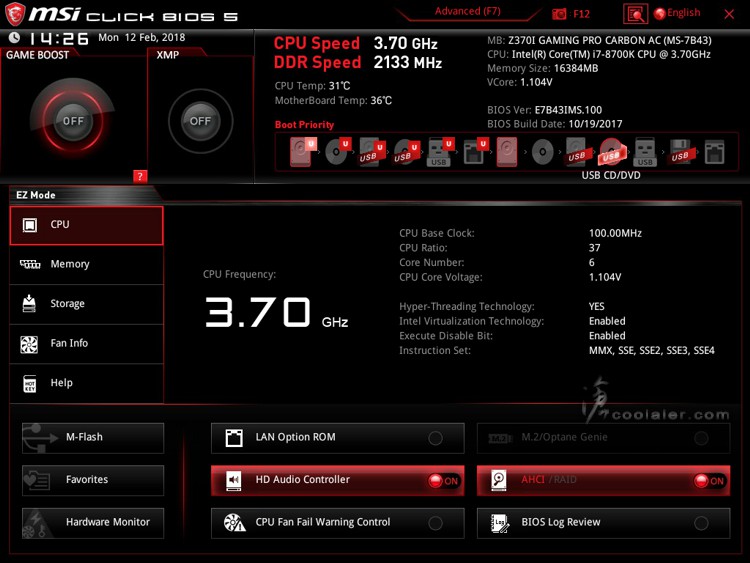The height and width of the screenshot is (563, 750).
Task: Select the UEFI hard disk boot device
Action: tap(302, 152)
